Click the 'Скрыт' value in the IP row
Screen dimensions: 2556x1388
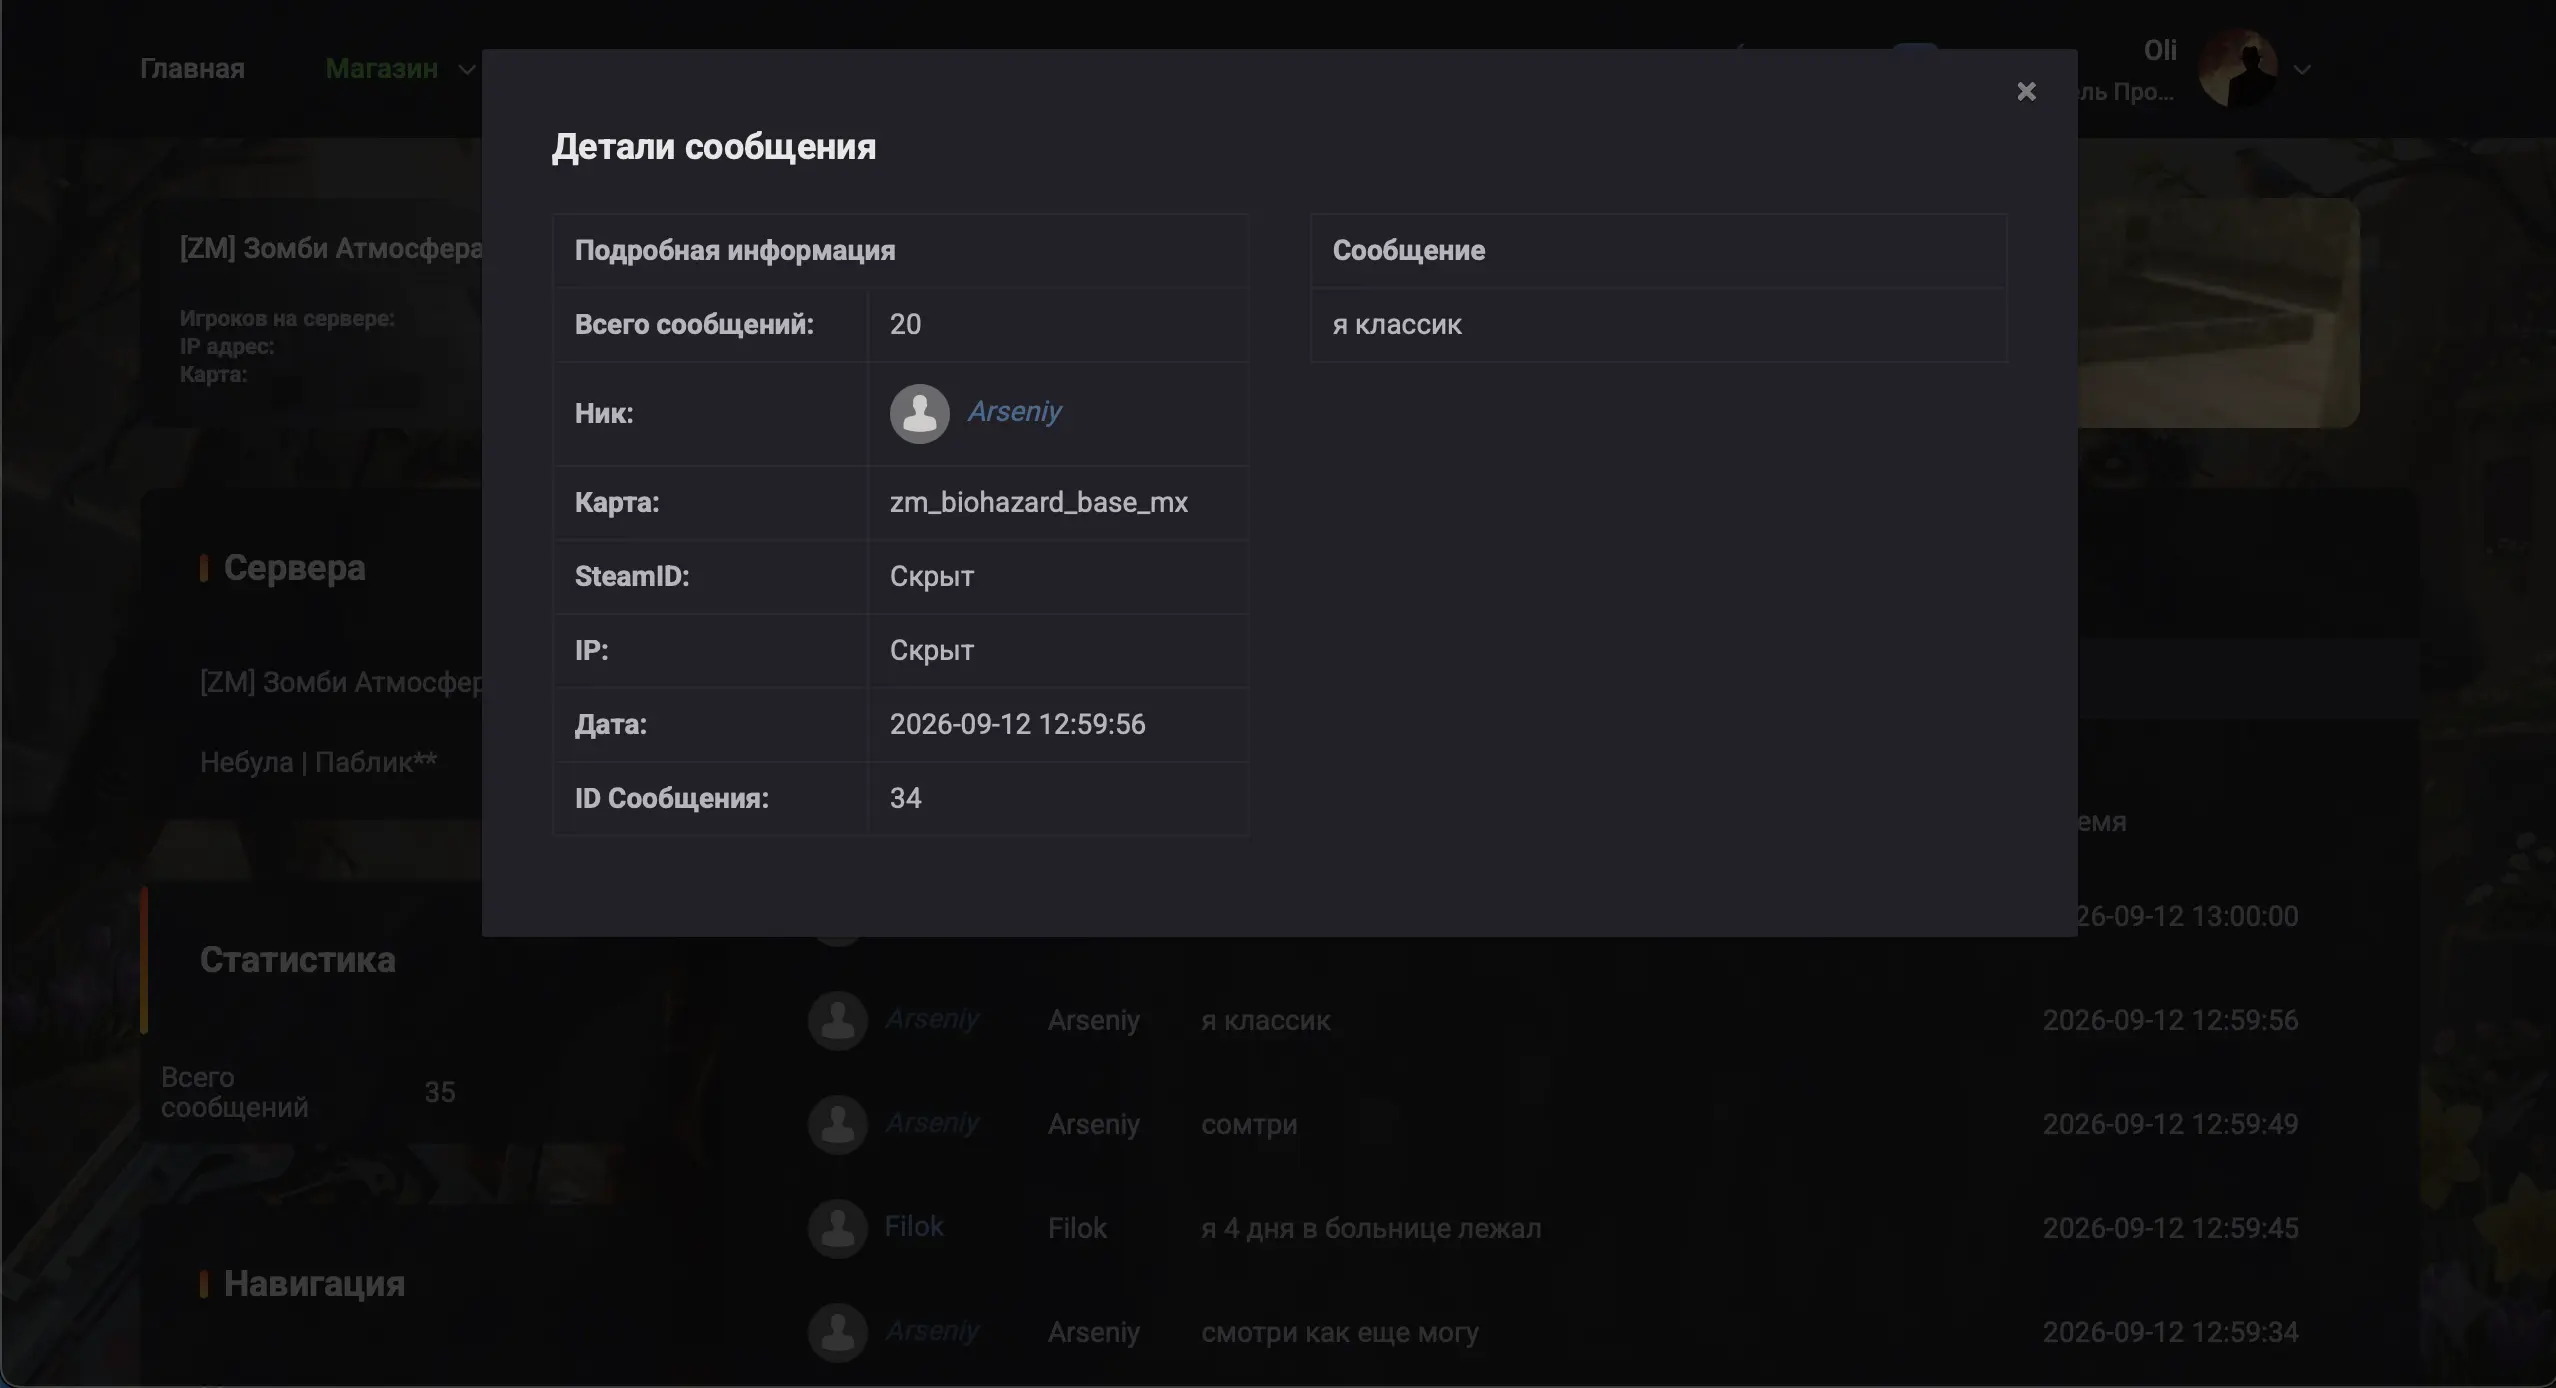pyautogui.click(x=932, y=650)
